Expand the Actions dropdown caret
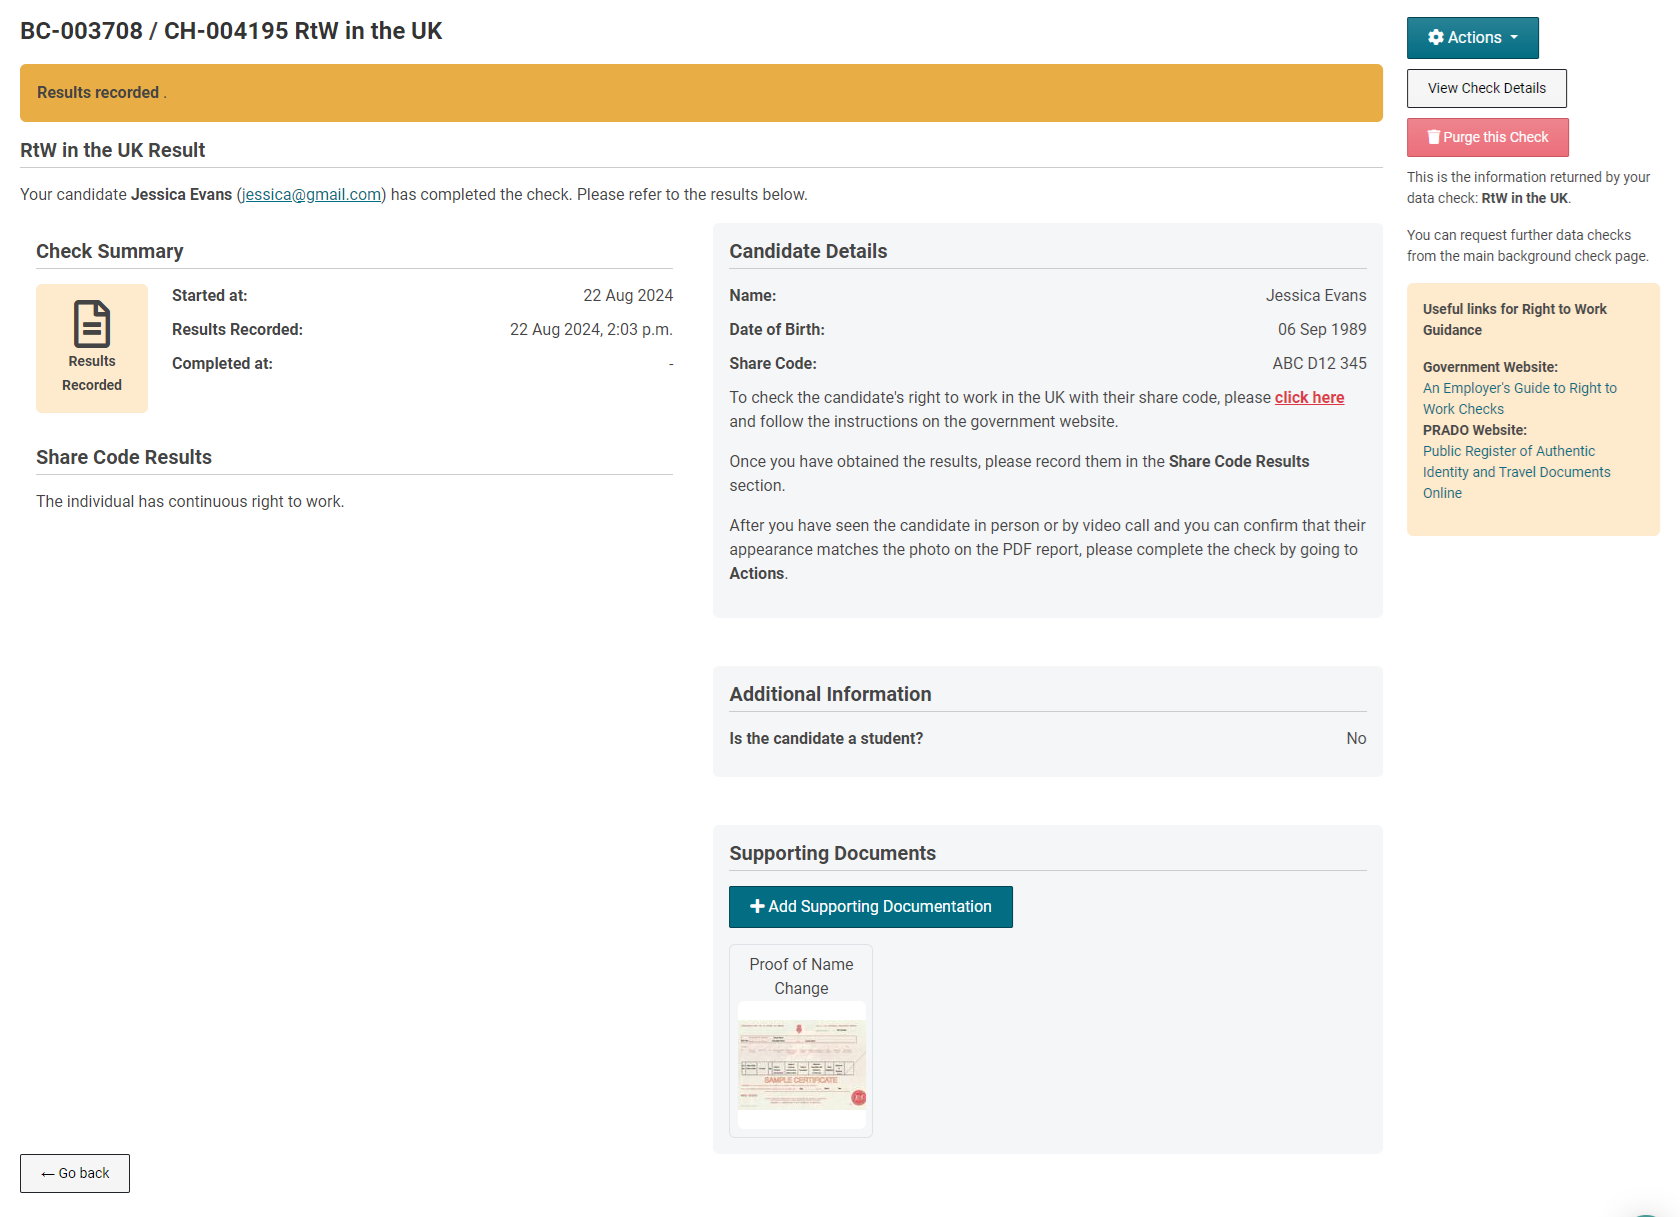The height and width of the screenshot is (1217, 1680). click(x=1514, y=38)
